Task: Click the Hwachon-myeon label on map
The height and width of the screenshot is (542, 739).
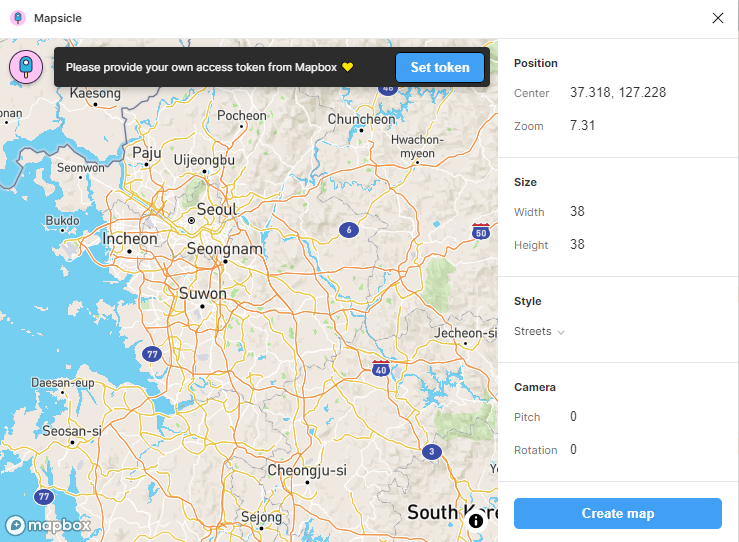Action: pos(417,147)
